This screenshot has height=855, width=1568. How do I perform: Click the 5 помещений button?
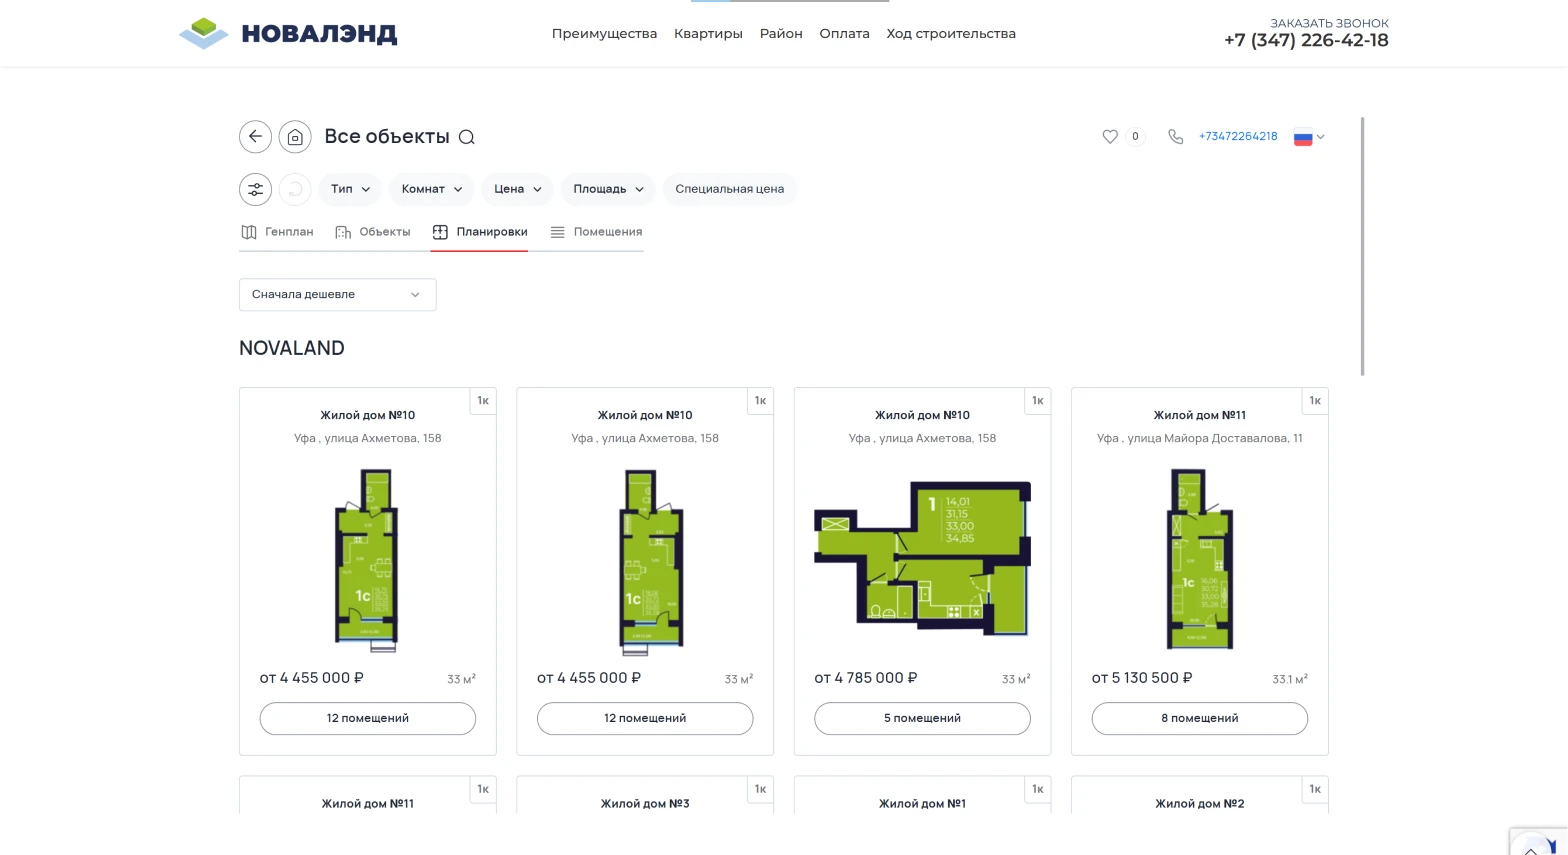[x=922, y=718]
